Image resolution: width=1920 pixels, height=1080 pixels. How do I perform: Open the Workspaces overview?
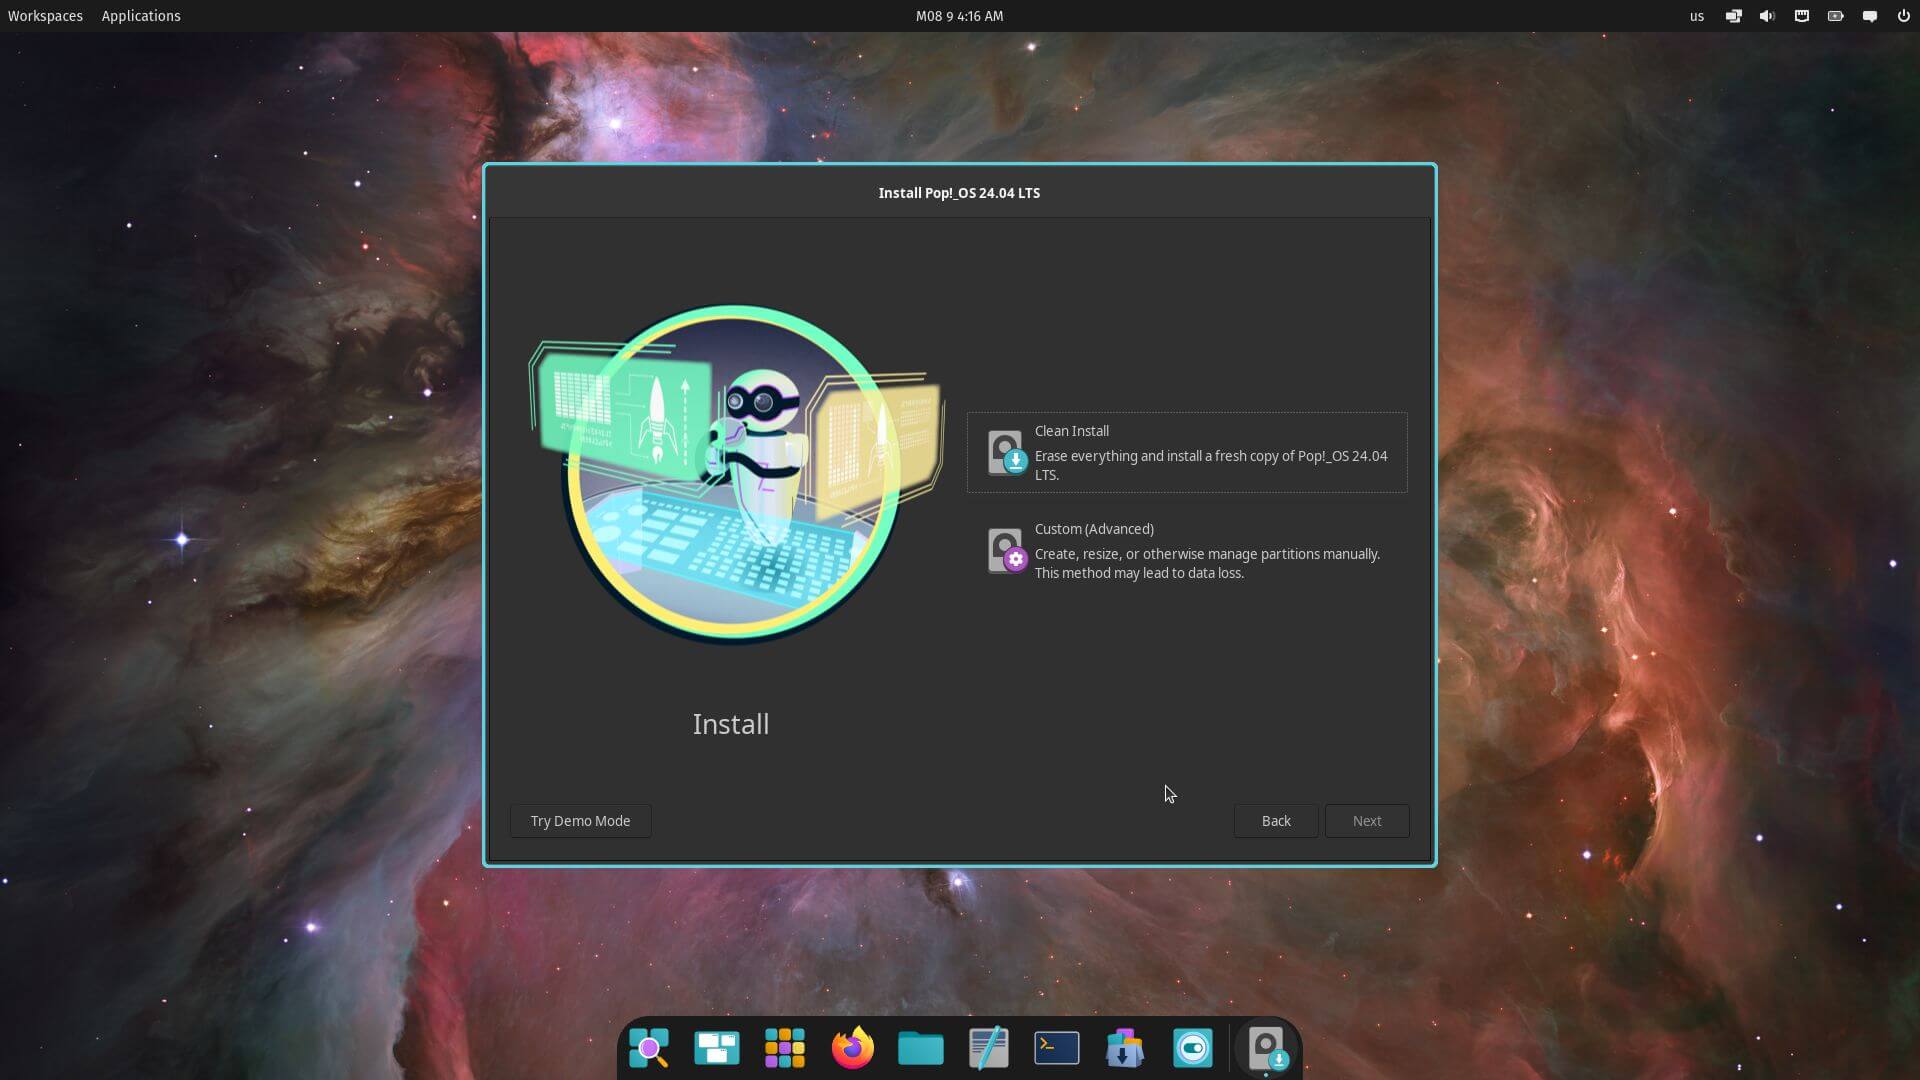[x=45, y=16]
